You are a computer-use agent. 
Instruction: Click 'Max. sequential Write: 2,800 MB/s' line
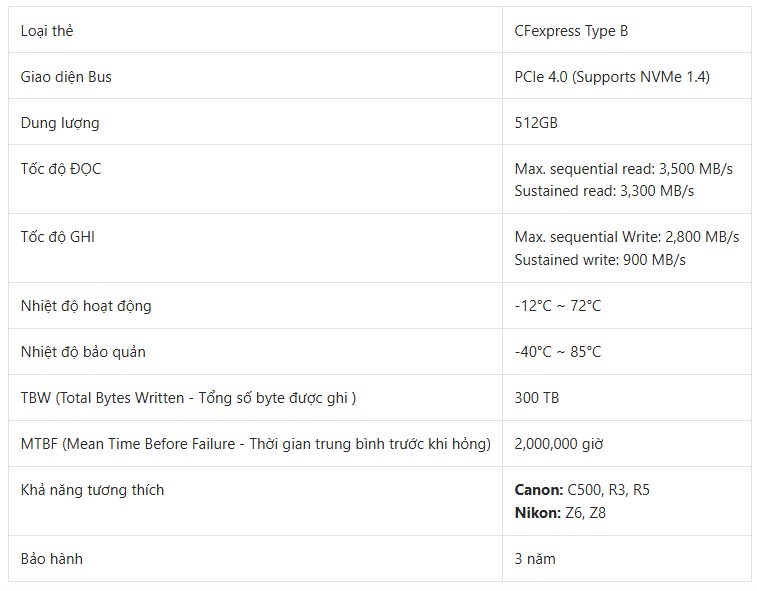pyautogui.click(x=627, y=237)
